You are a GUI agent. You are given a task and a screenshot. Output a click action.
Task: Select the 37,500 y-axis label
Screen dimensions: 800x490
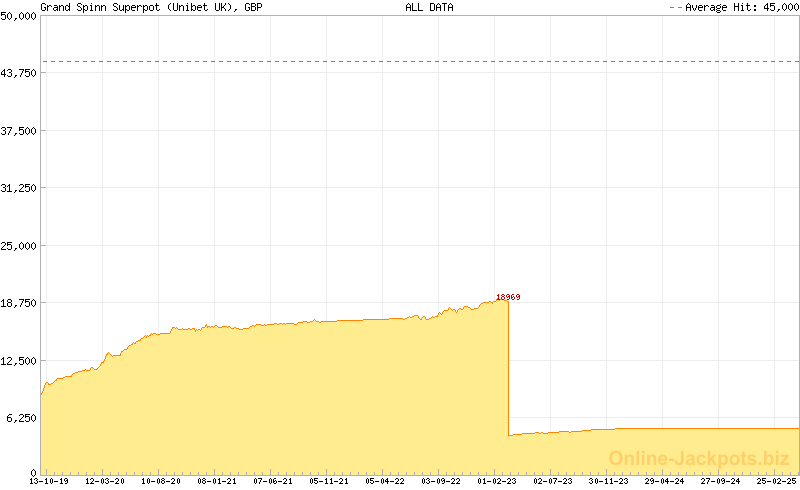19,130
